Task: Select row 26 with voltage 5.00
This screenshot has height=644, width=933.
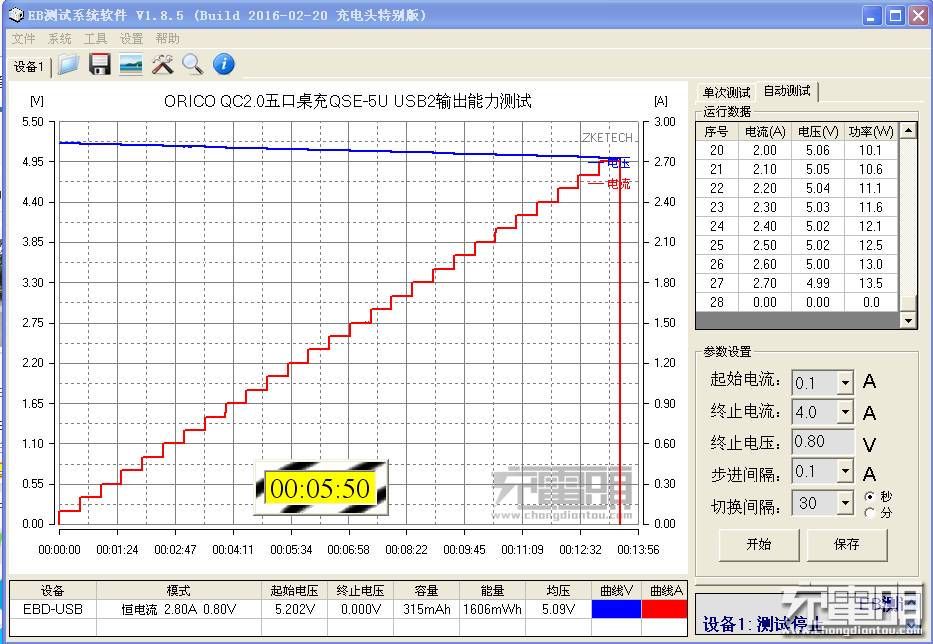Action: pos(797,264)
